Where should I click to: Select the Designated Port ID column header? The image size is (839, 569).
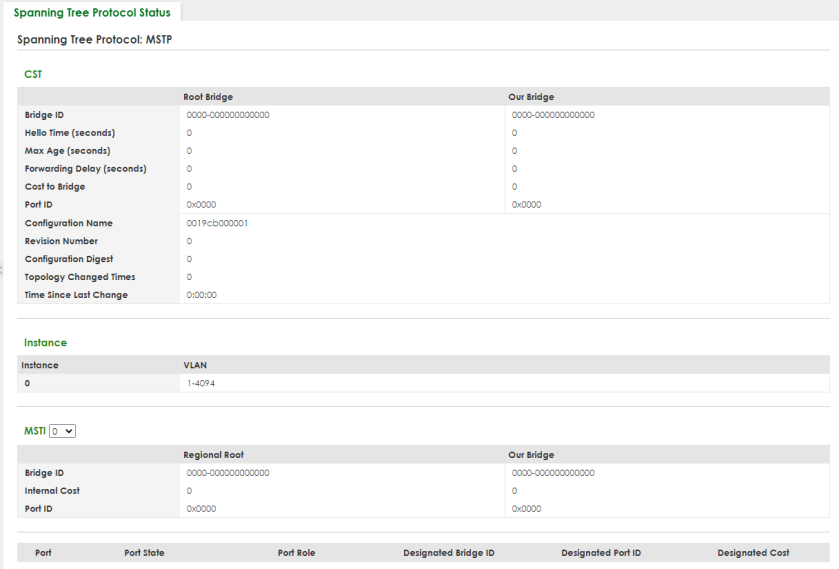pos(601,552)
